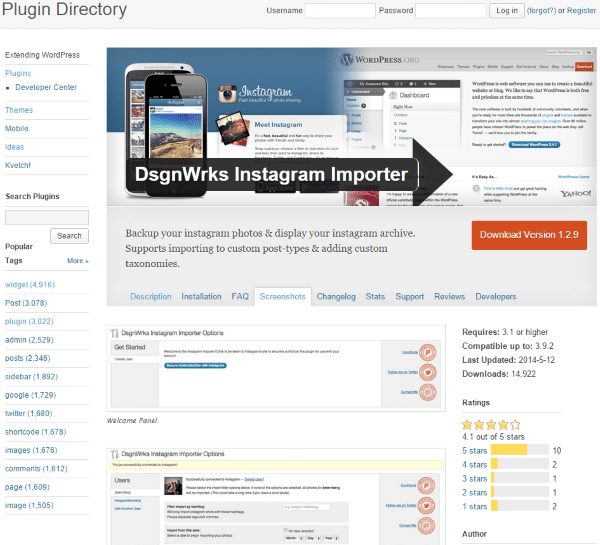This screenshot has width=600, height=545.
Task: Click the star rating icons
Action: tap(491, 425)
